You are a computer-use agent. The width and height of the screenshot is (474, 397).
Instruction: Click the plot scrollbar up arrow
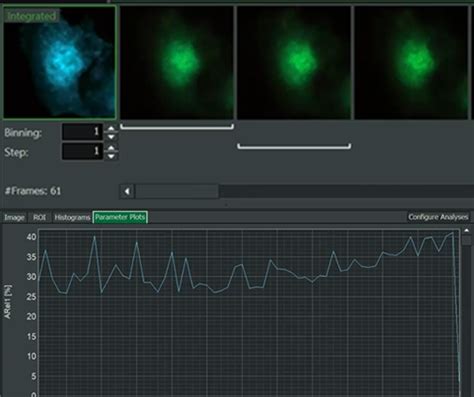467,231
